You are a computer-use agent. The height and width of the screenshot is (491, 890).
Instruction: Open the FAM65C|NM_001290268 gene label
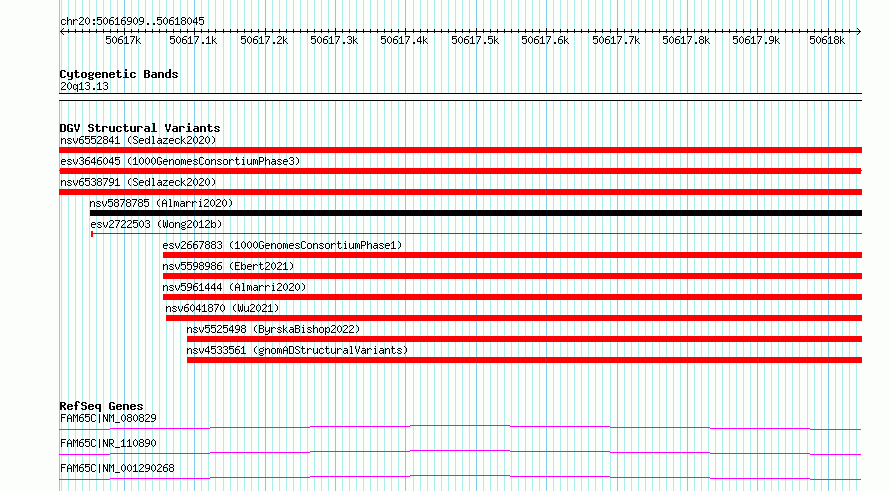[x=117, y=468]
